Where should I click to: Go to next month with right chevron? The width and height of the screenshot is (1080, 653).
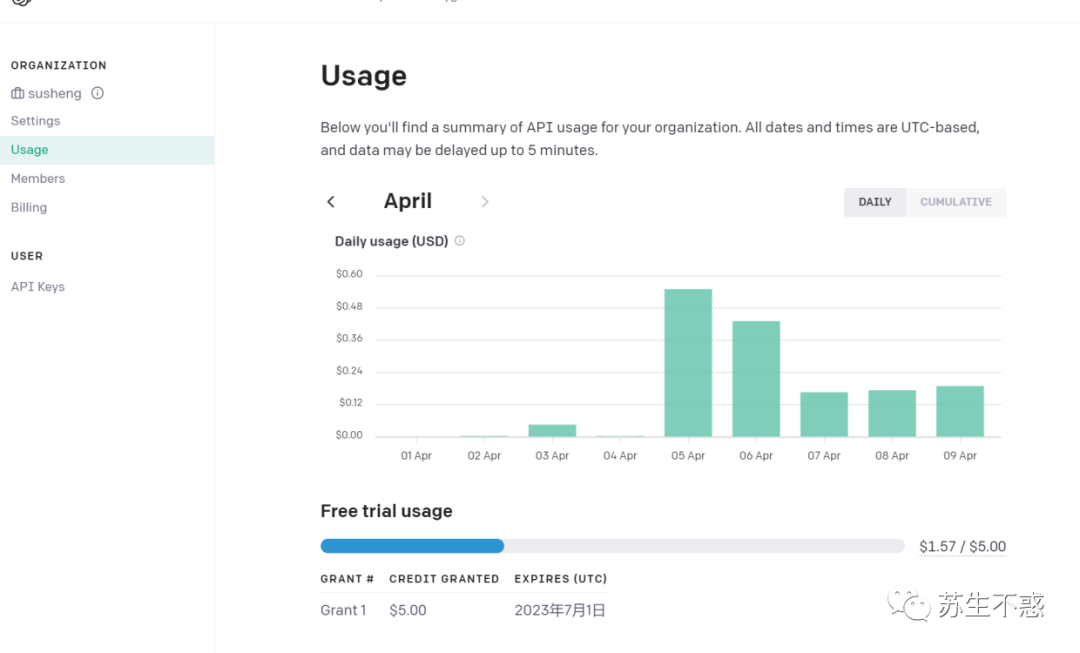(x=485, y=202)
